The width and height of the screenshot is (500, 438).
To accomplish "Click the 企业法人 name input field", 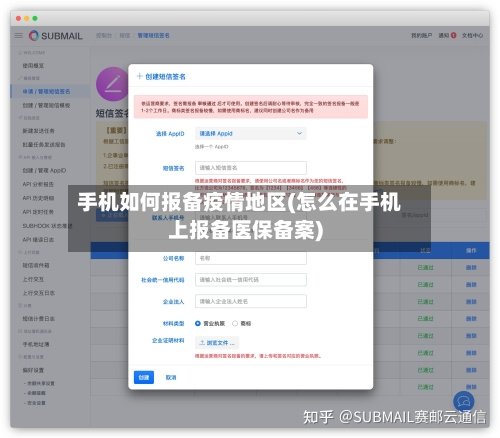I will [251, 301].
